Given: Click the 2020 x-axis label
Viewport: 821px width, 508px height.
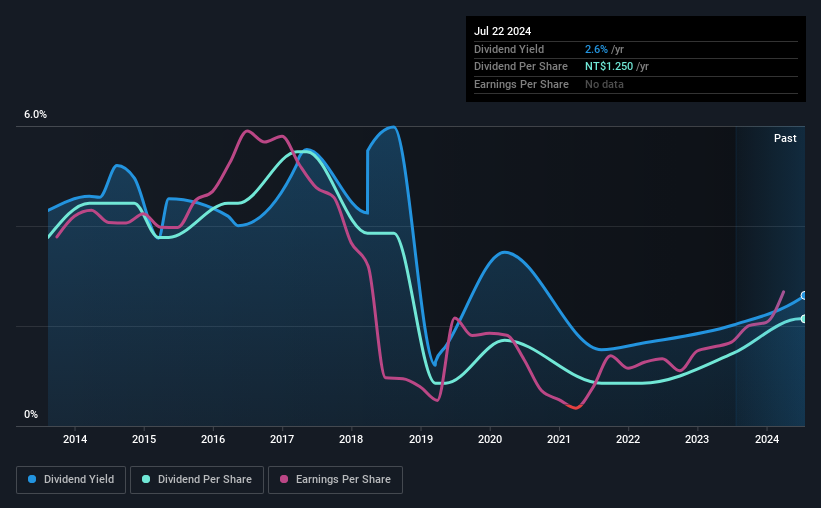Looking at the screenshot, I should (x=490, y=439).
